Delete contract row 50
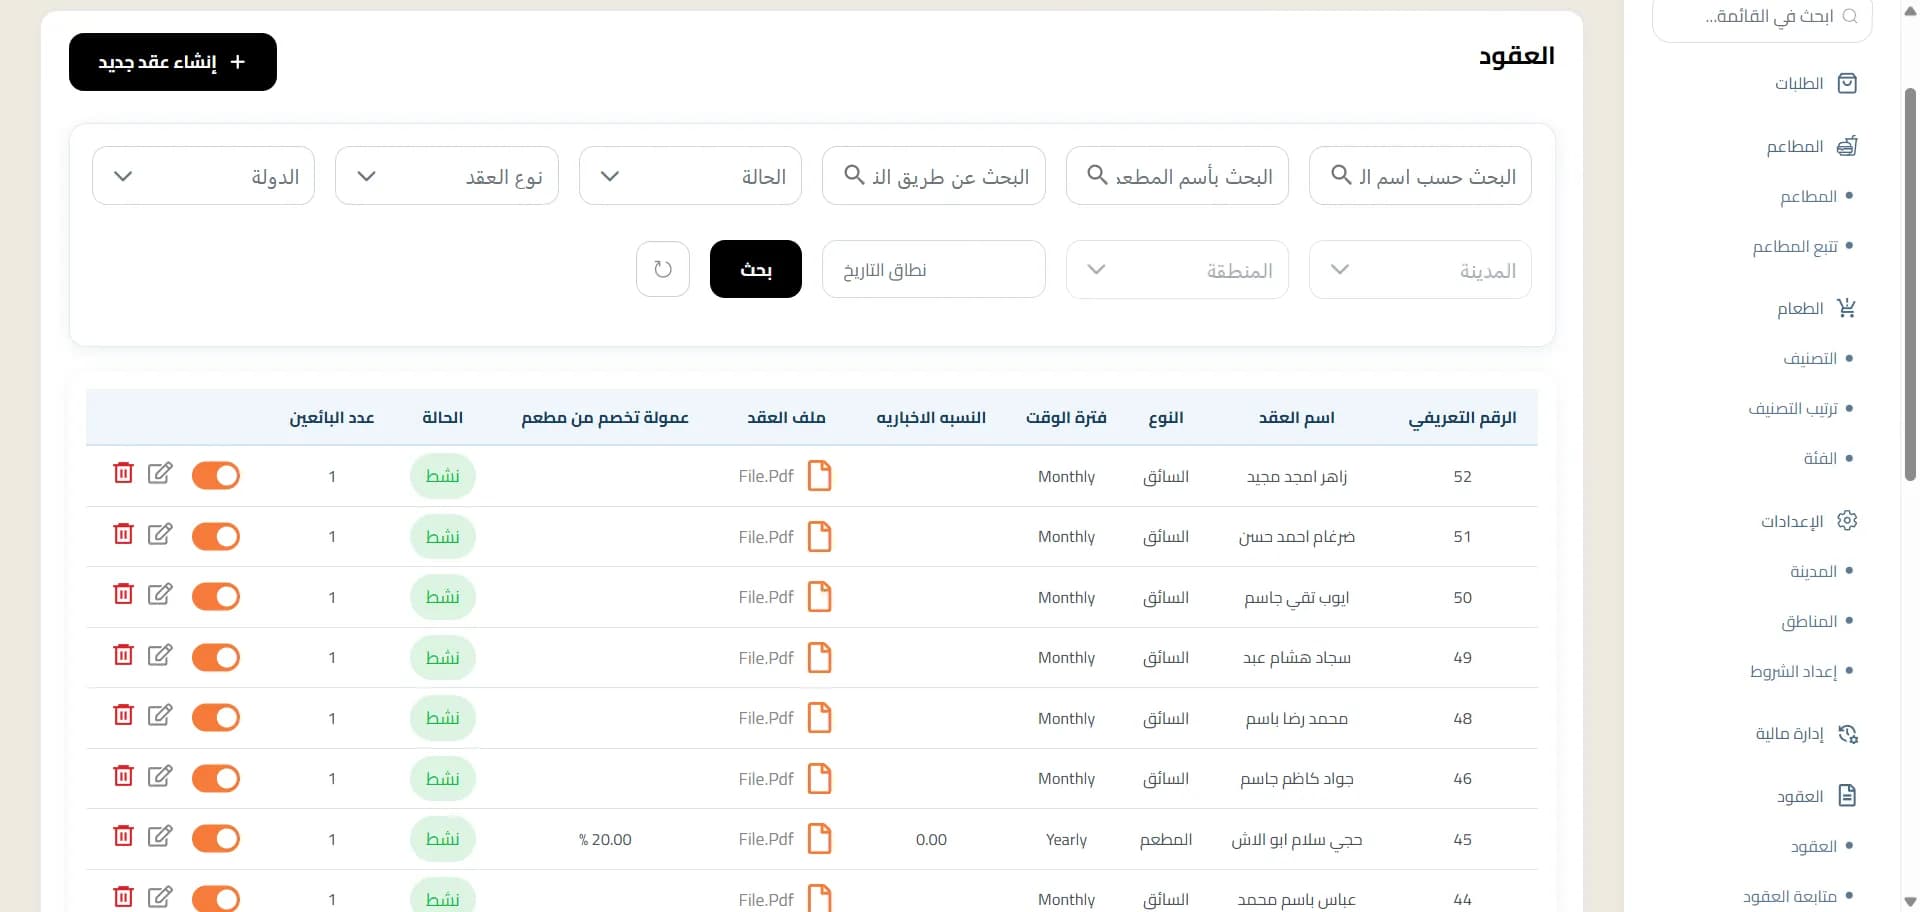Image resolution: width=1920 pixels, height=912 pixels. (x=123, y=594)
